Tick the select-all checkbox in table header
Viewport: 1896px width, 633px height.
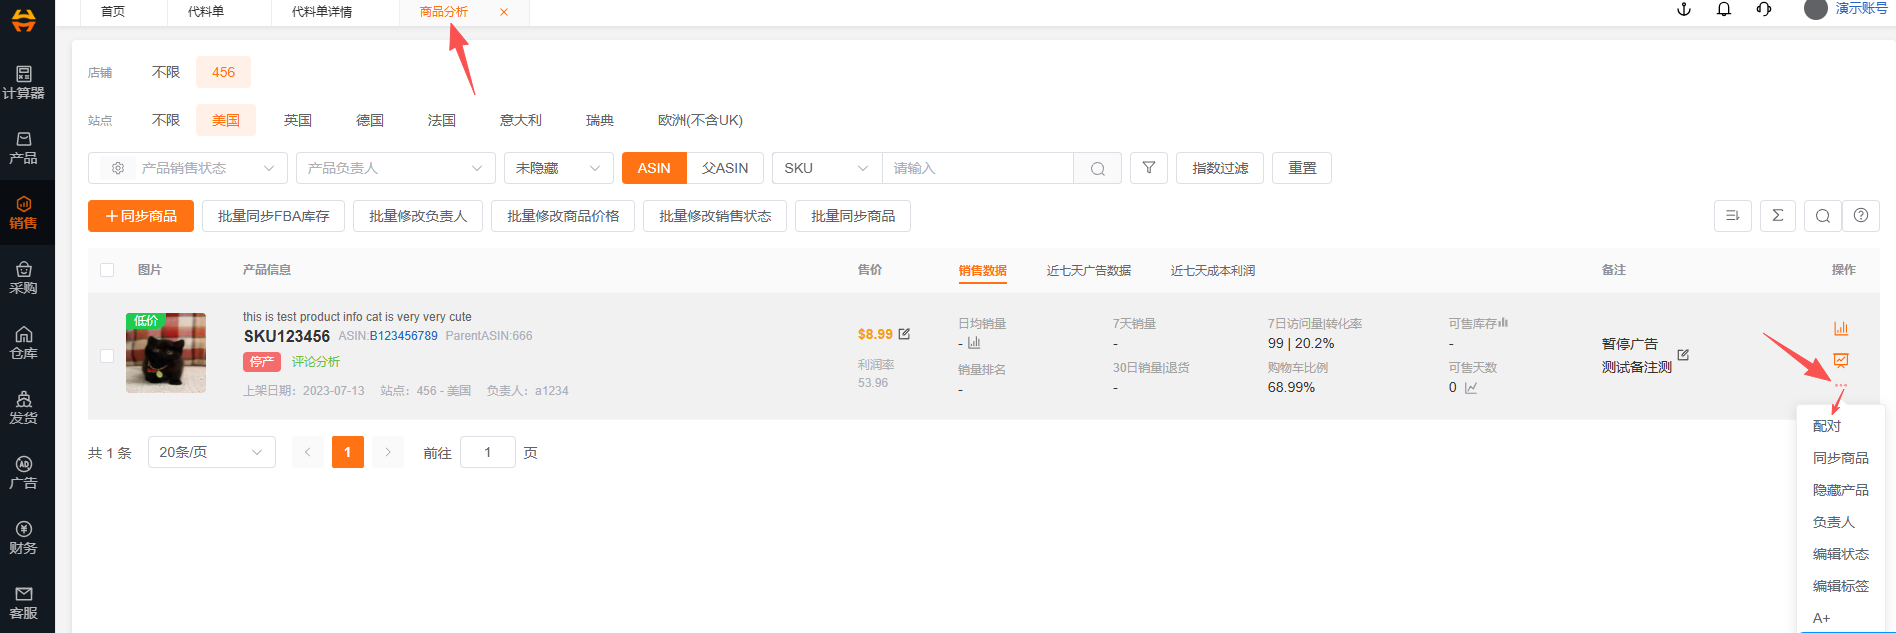[x=107, y=270]
